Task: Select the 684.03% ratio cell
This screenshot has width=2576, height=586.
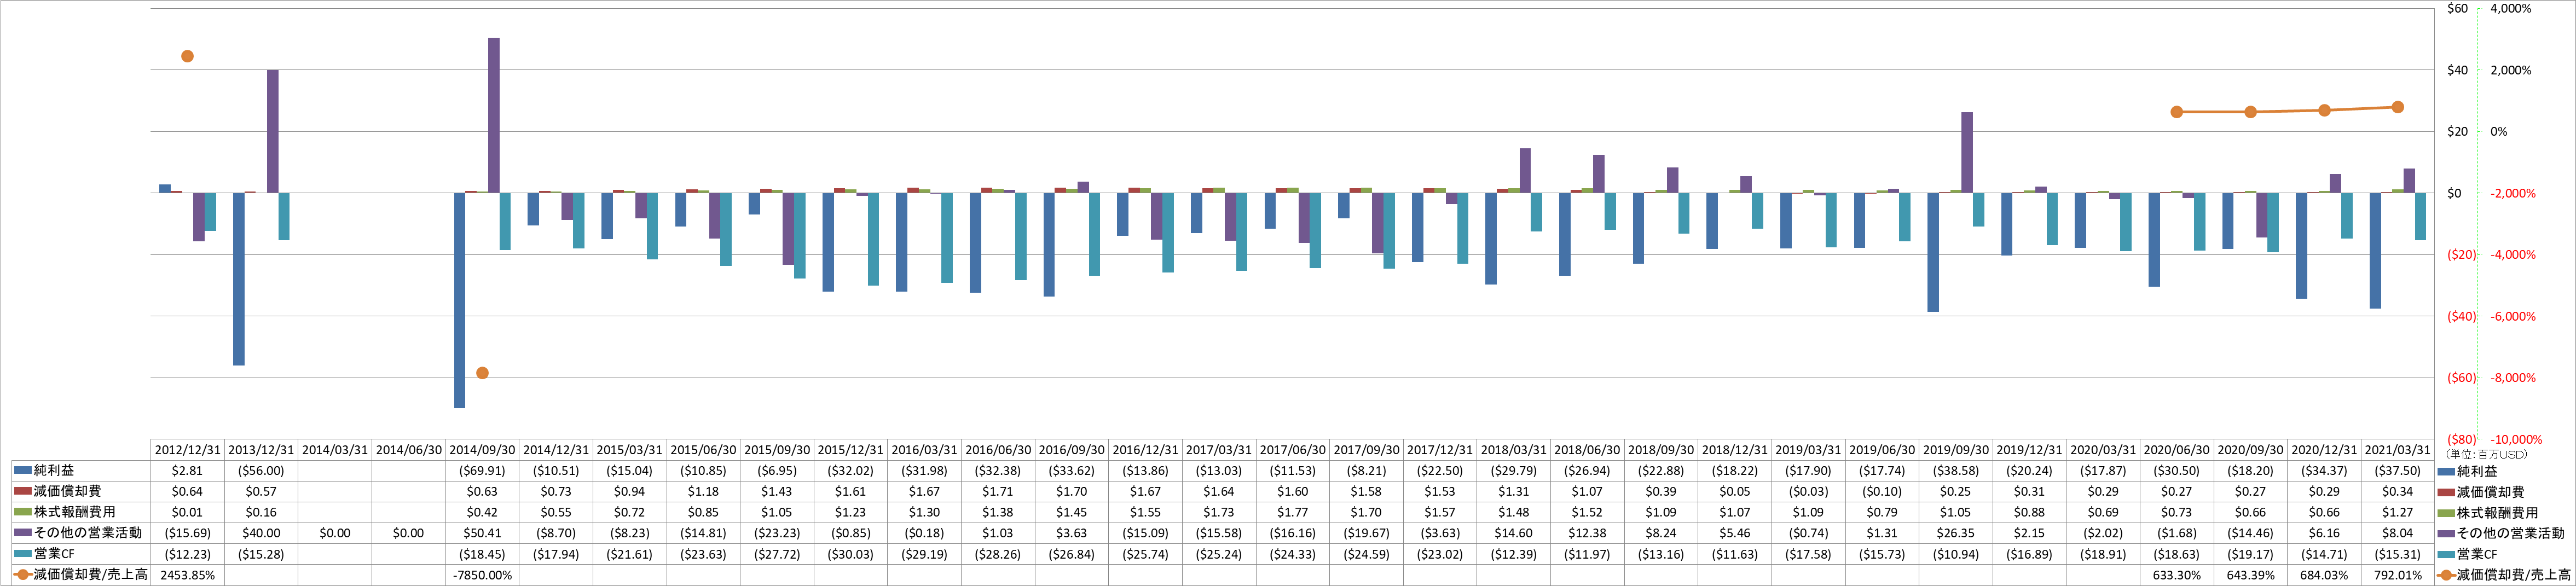Action: point(2324,575)
